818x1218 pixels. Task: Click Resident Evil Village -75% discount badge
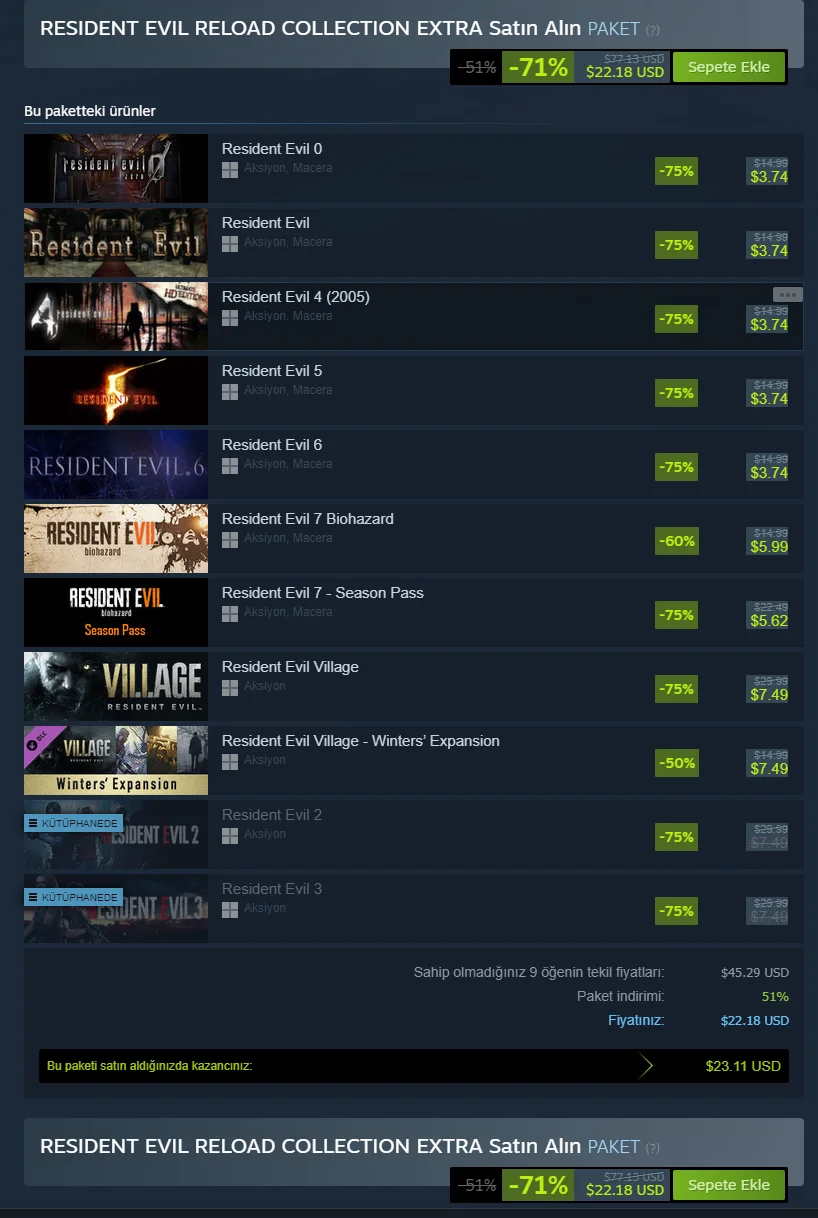677,689
